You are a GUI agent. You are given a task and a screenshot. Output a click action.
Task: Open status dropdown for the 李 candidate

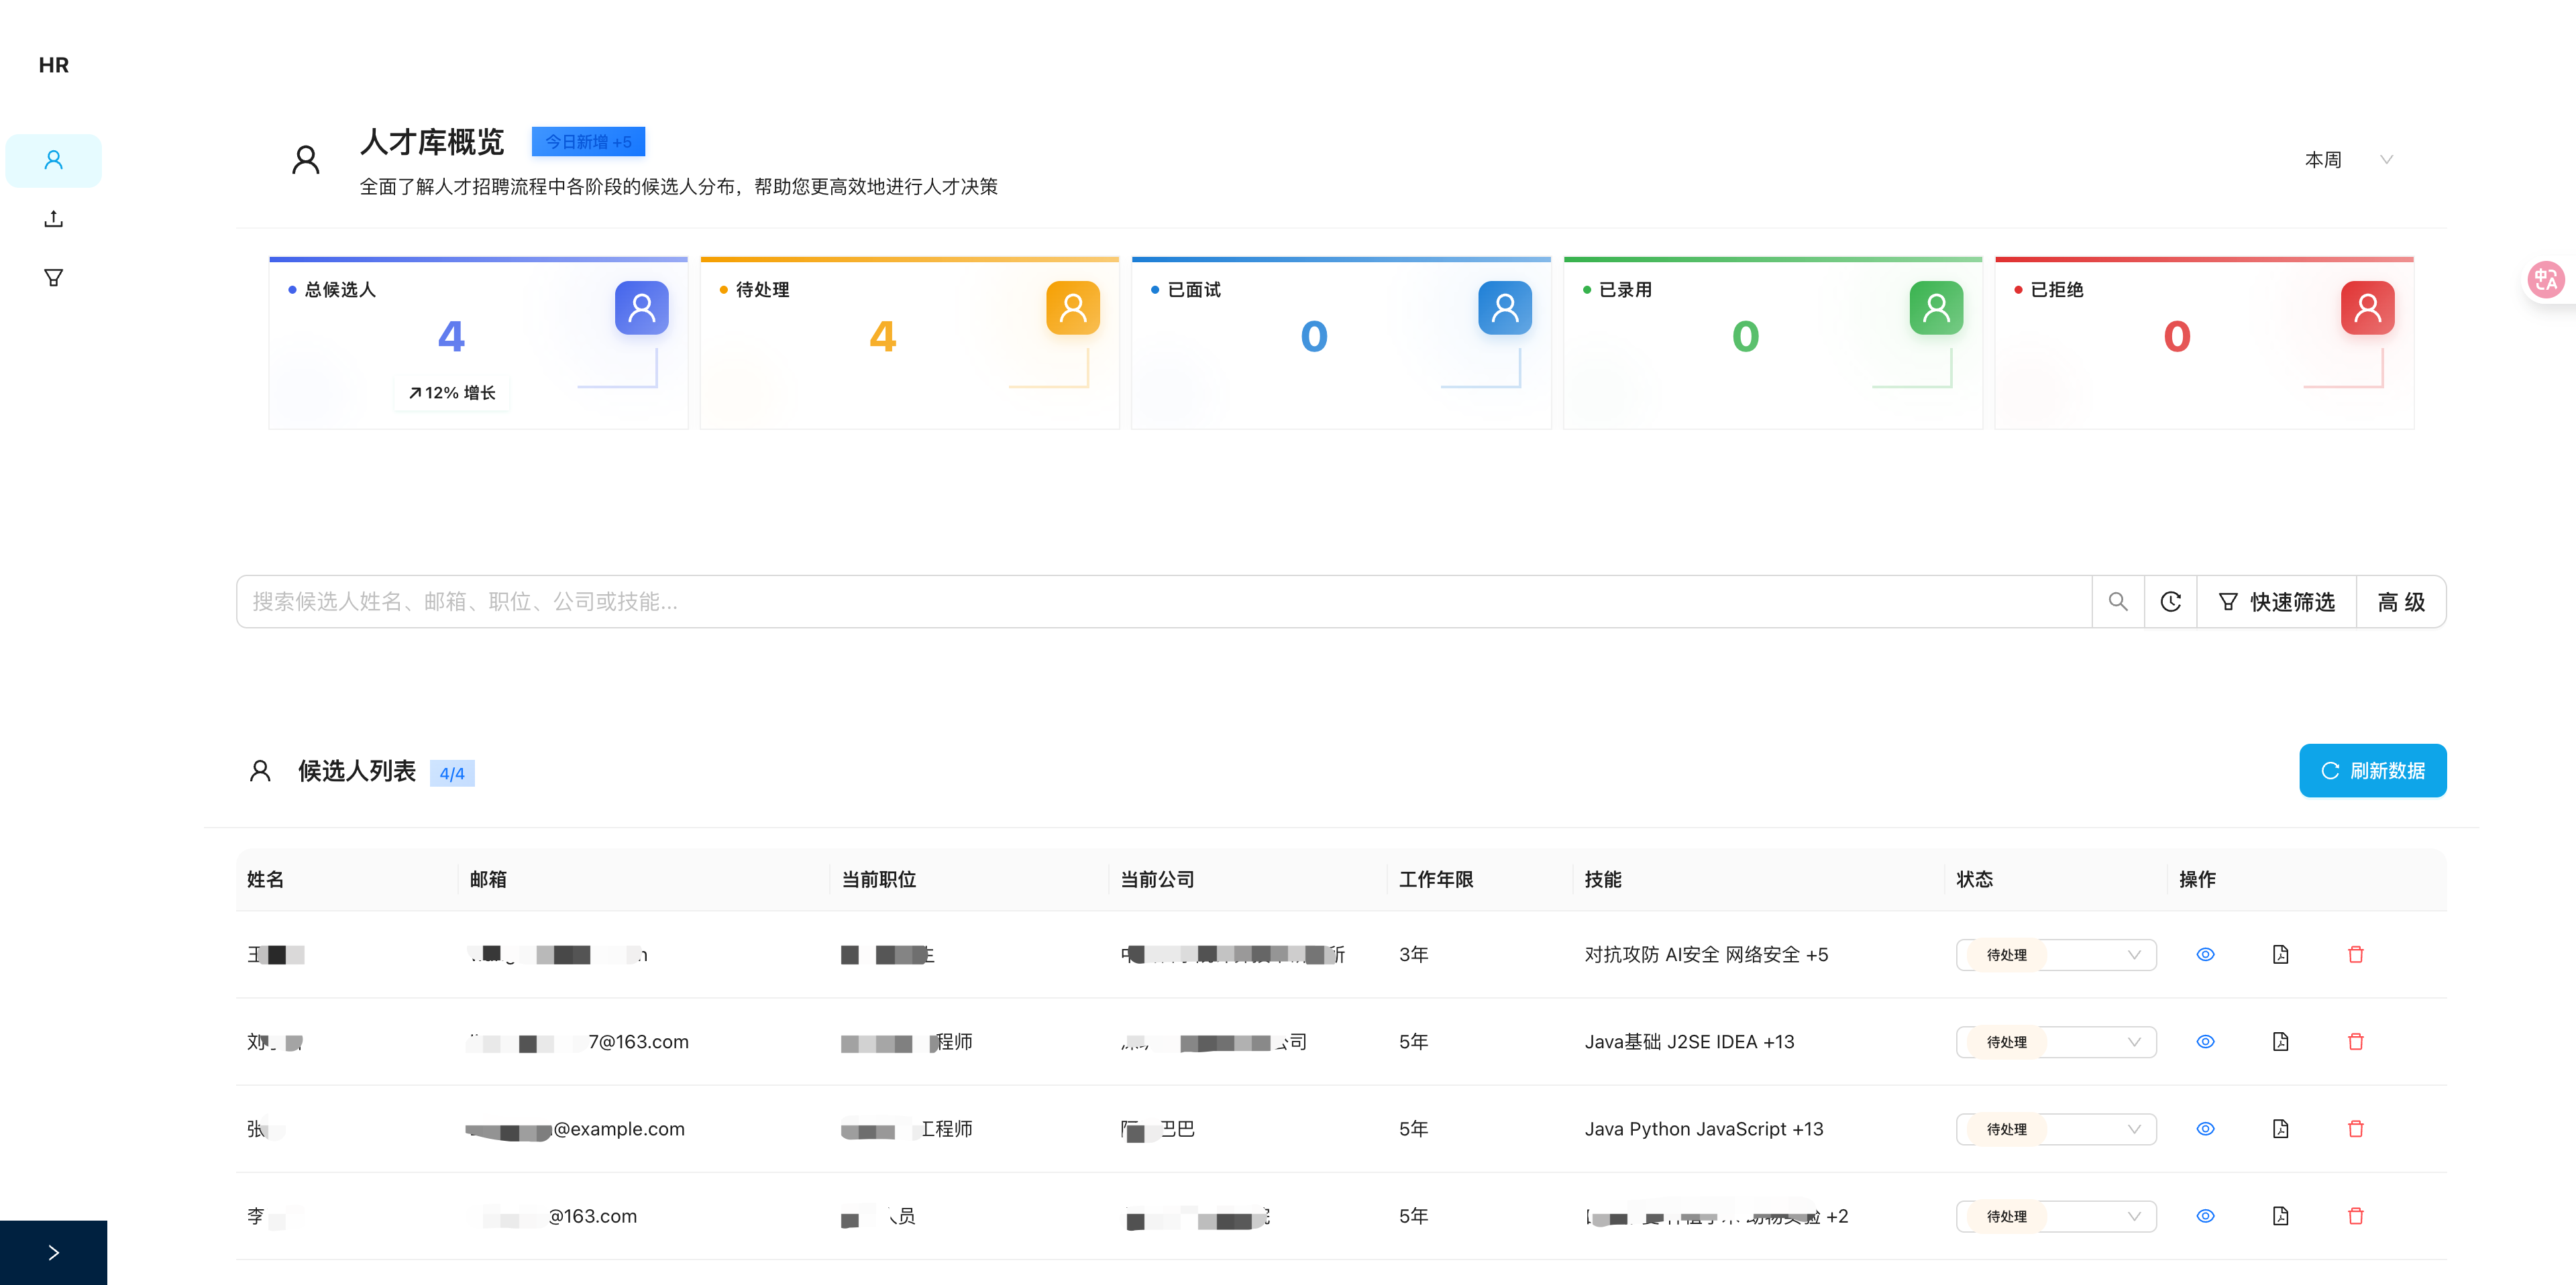pyautogui.click(x=2056, y=1217)
